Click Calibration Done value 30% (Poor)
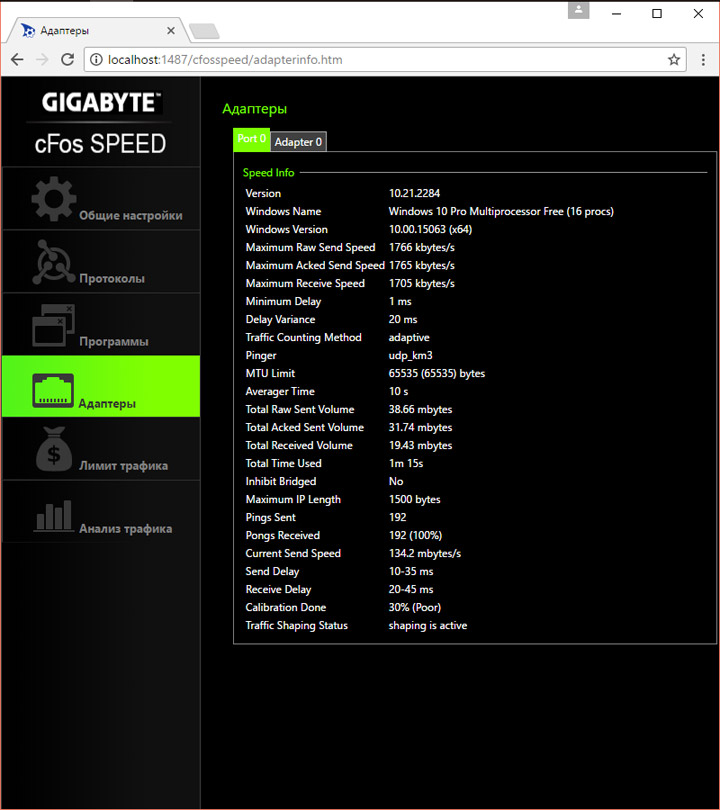 tap(415, 608)
